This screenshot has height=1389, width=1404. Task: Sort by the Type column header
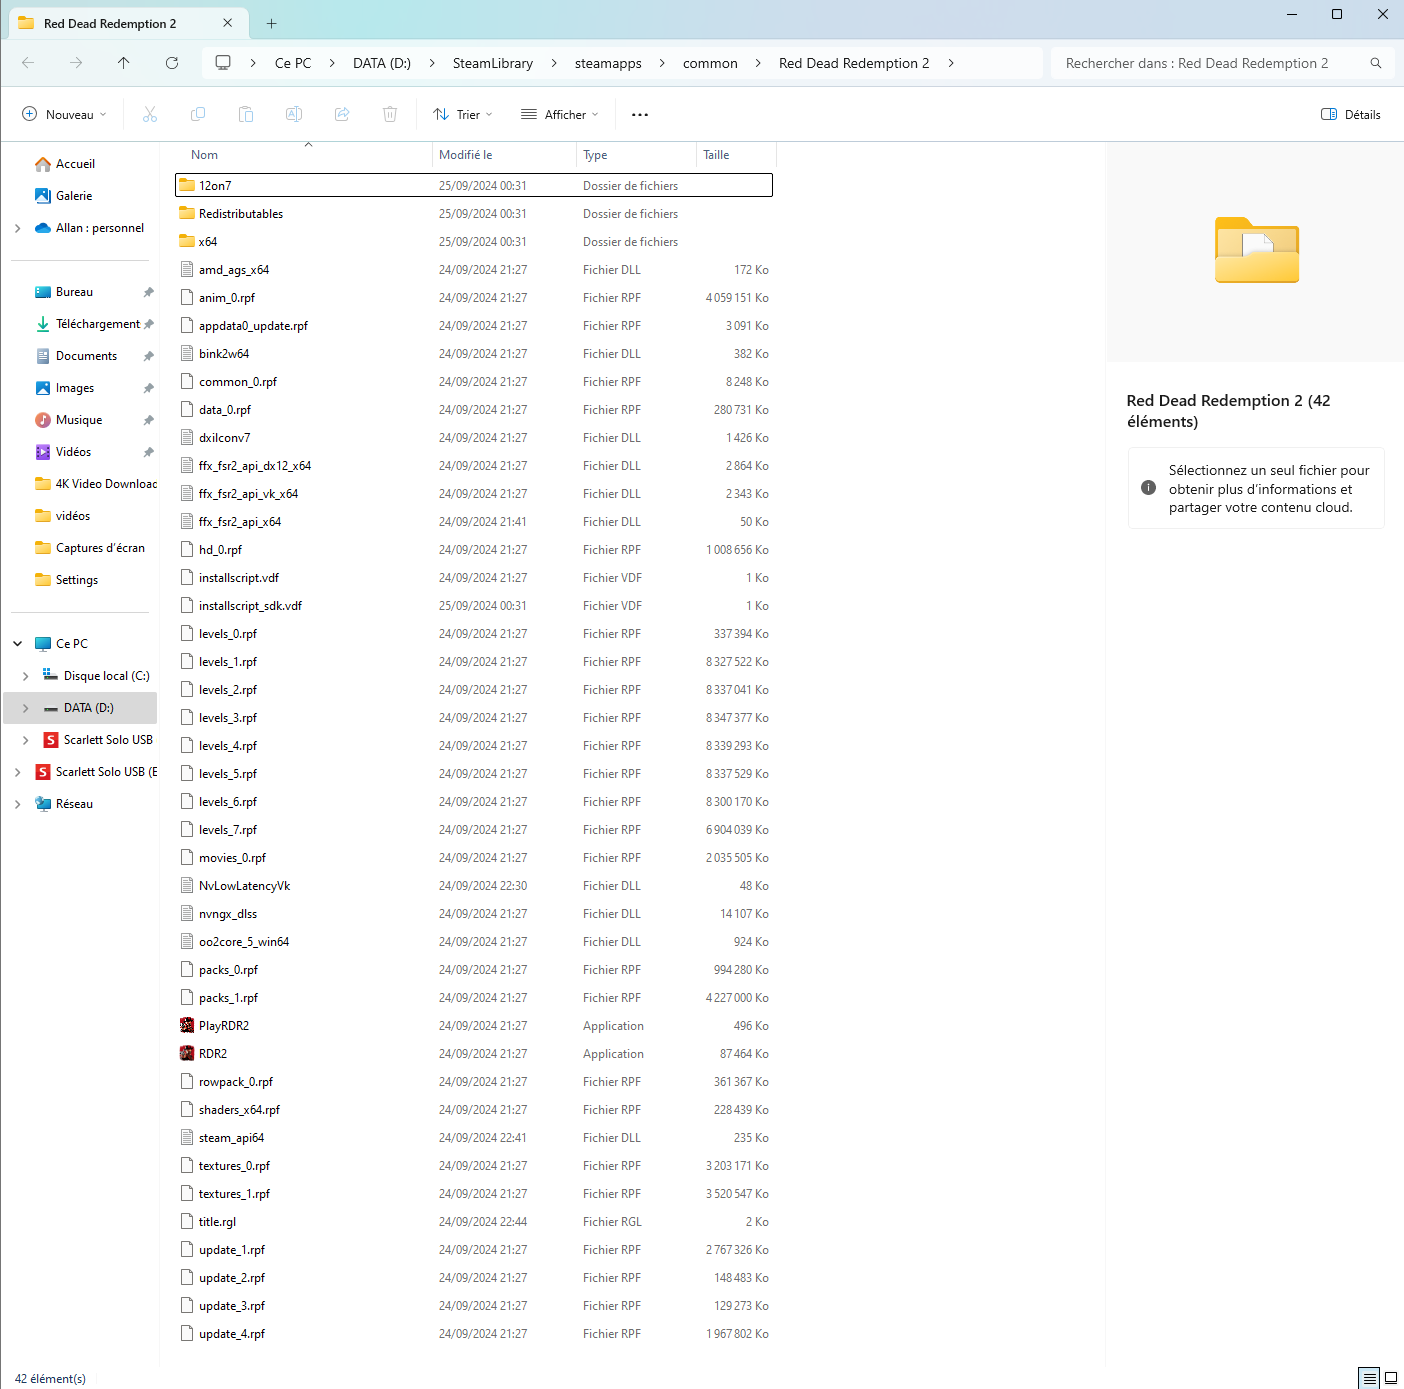[x=636, y=155]
